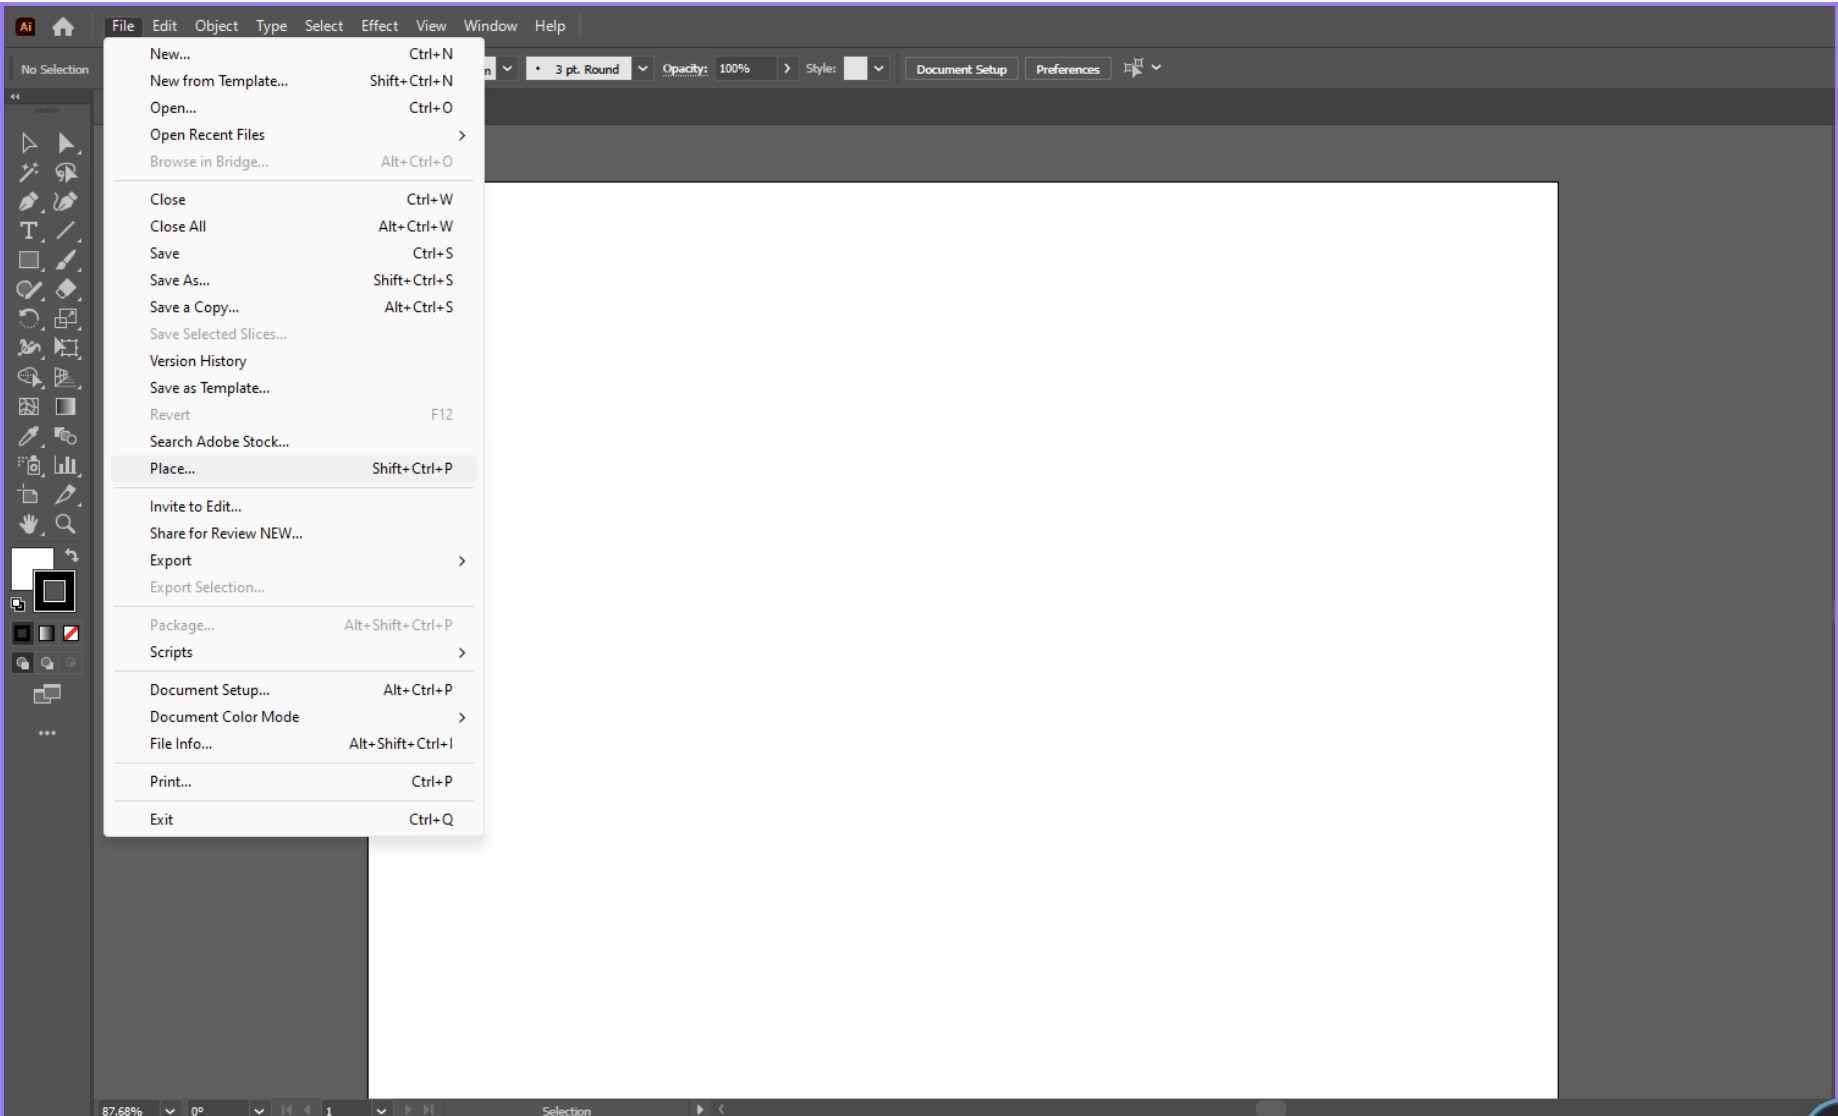Open the Preferences dialog
This screenshot has width=1838, height=1116.
point(1067,68)
